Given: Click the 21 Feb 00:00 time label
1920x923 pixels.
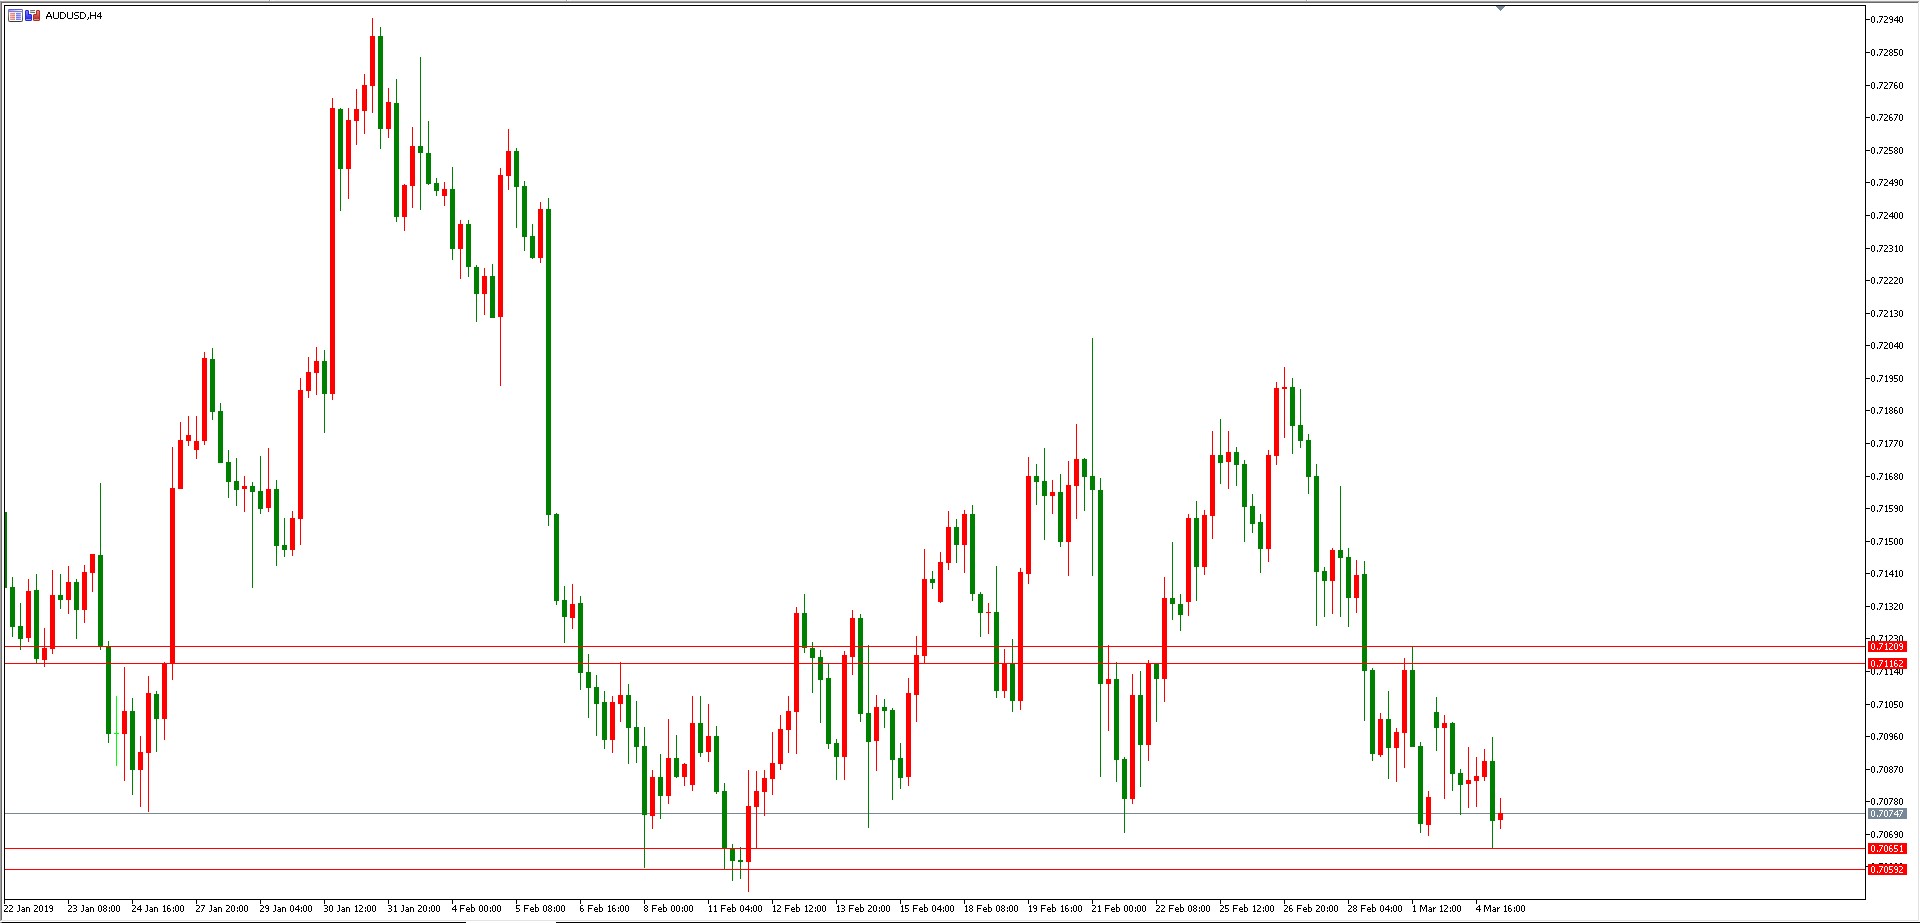Looking at the screenshot, I should (1119, 909).
